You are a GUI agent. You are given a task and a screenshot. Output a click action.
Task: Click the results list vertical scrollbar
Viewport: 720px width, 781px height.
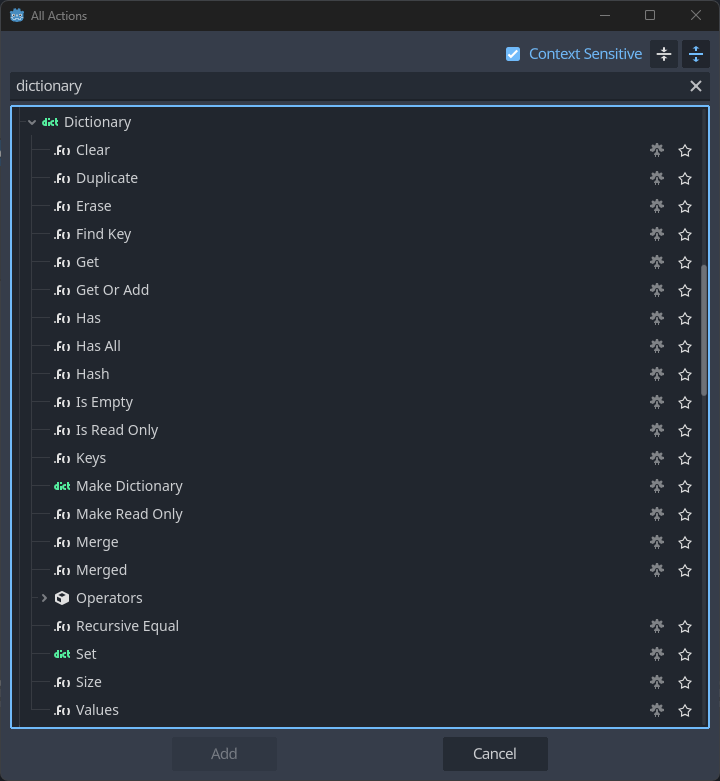point(704,330)
